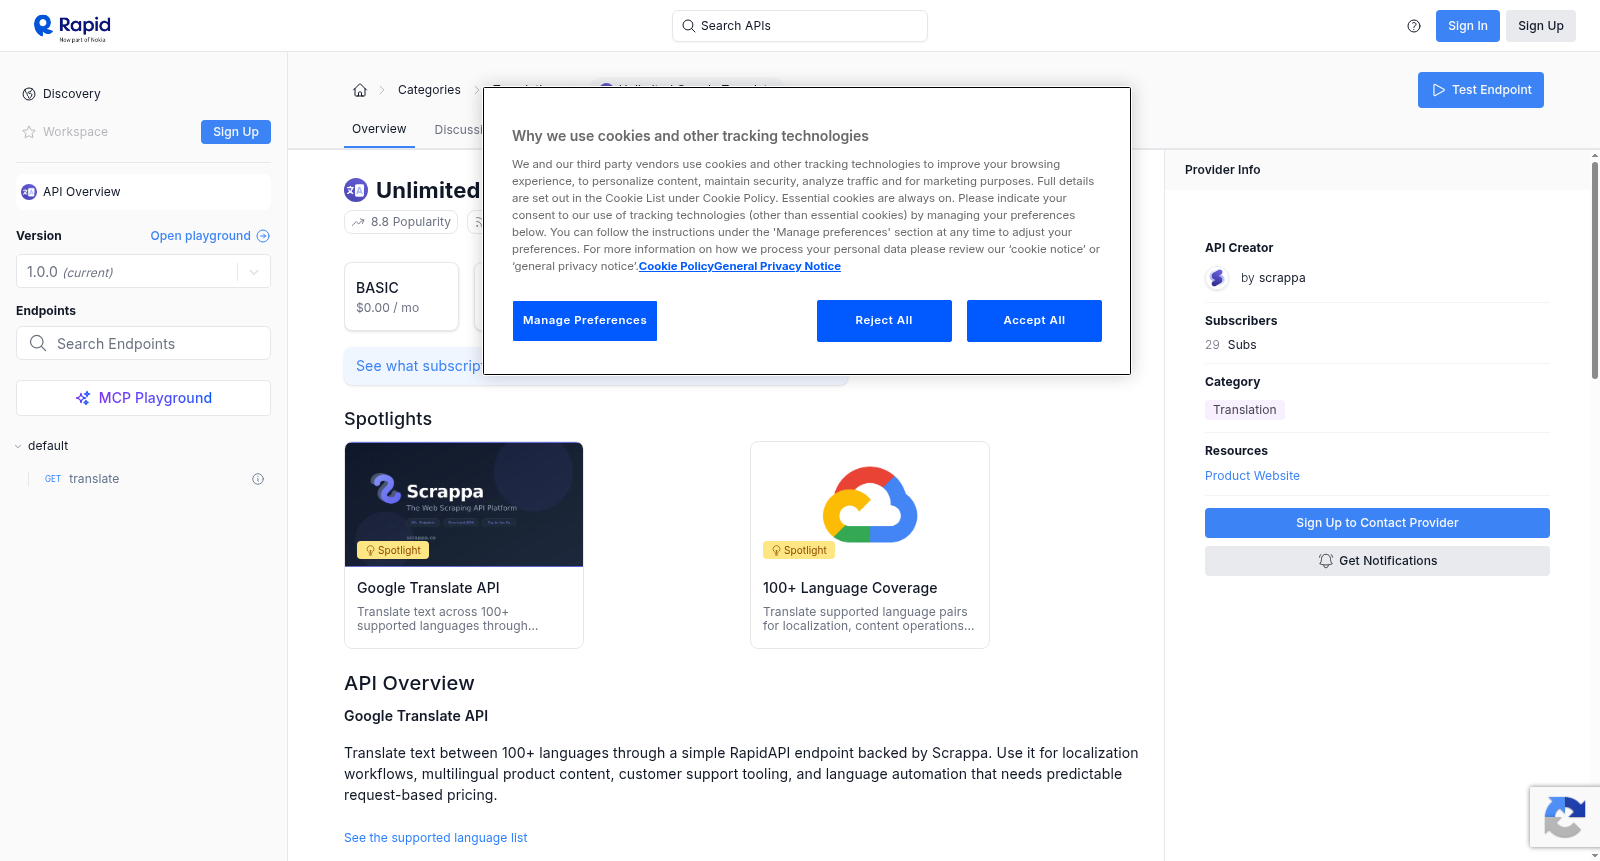Open the Google Translate API spotlight thumbnail

[x=464, y=505]
